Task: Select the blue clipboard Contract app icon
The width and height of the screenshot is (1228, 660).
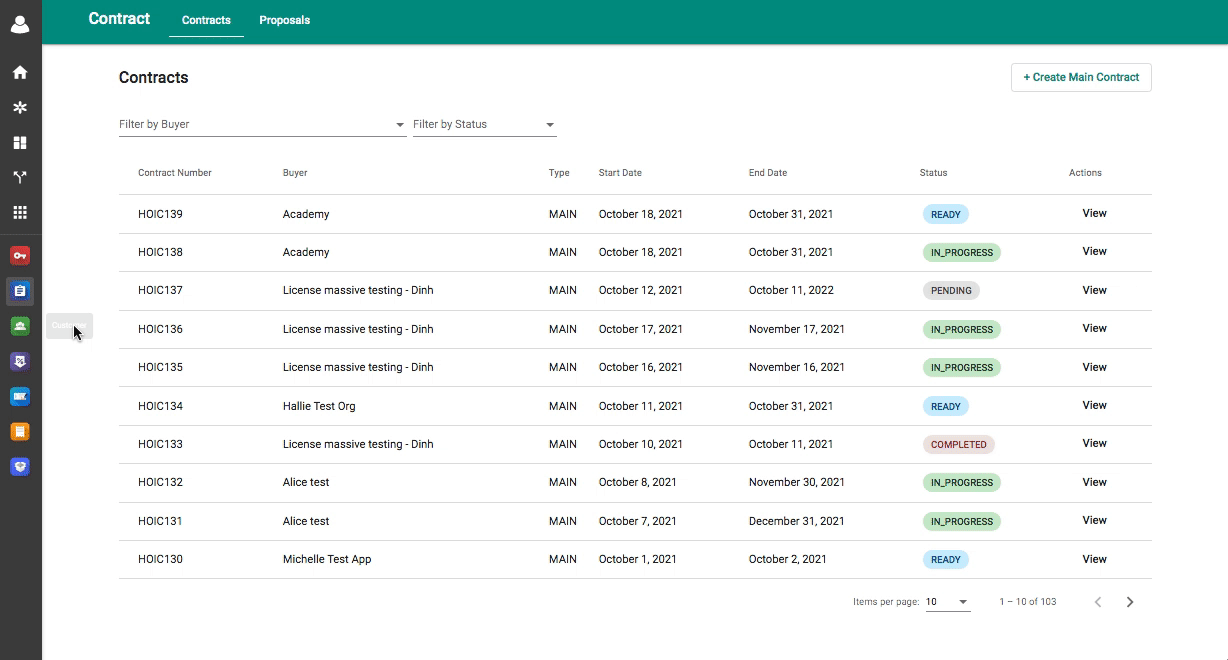Action: [x=20, y=291]
